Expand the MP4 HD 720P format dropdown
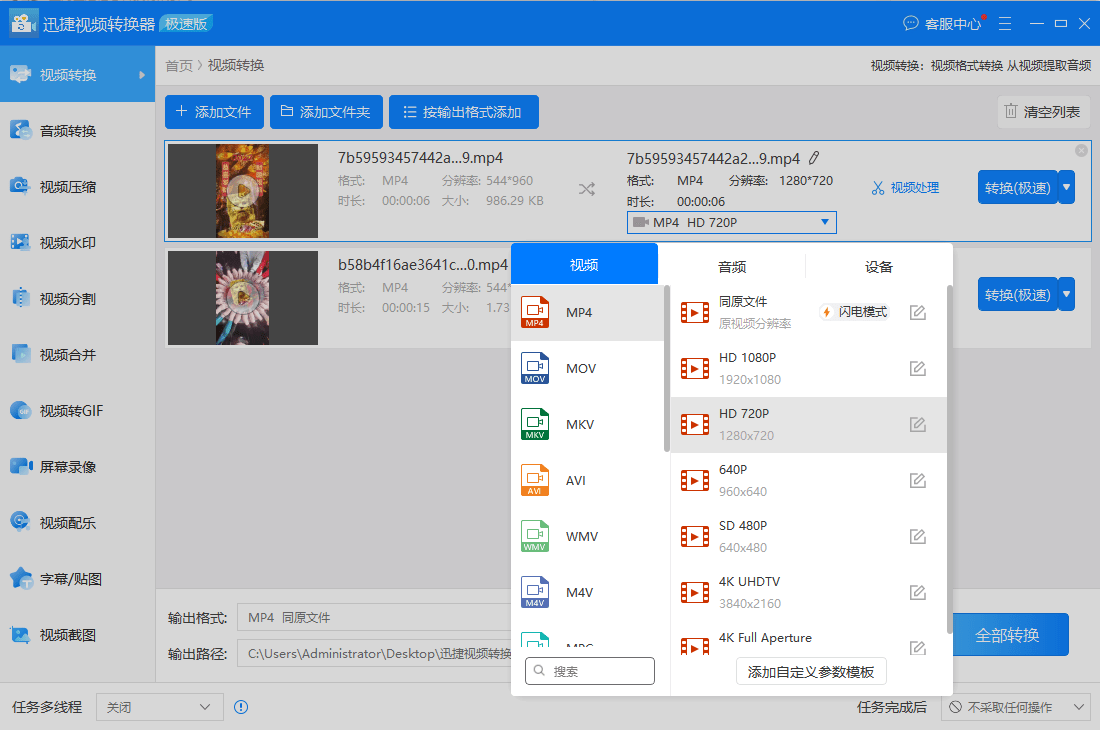Viewport: 1100px width, 730px height. [x=731, y=222]
